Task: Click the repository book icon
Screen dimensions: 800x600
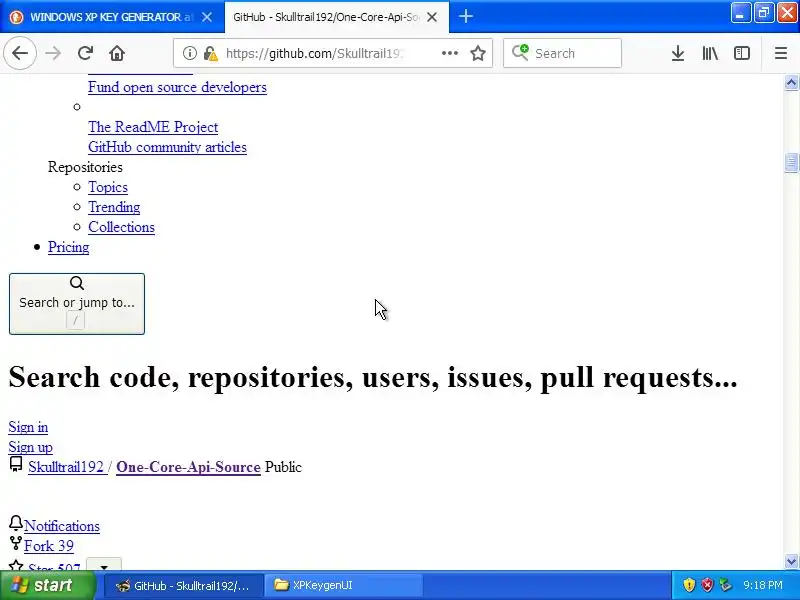Action: coord(16,464)
